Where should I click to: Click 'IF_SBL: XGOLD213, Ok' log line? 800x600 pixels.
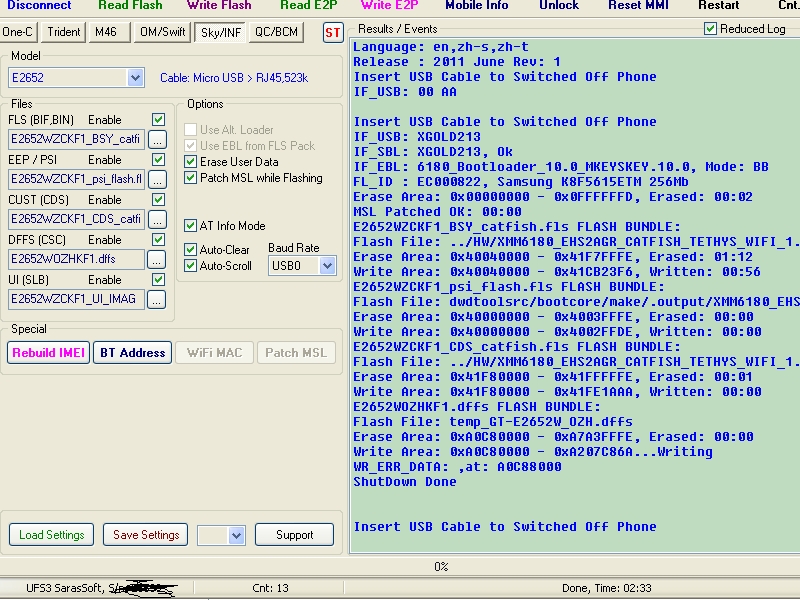[x=433, y=152]
